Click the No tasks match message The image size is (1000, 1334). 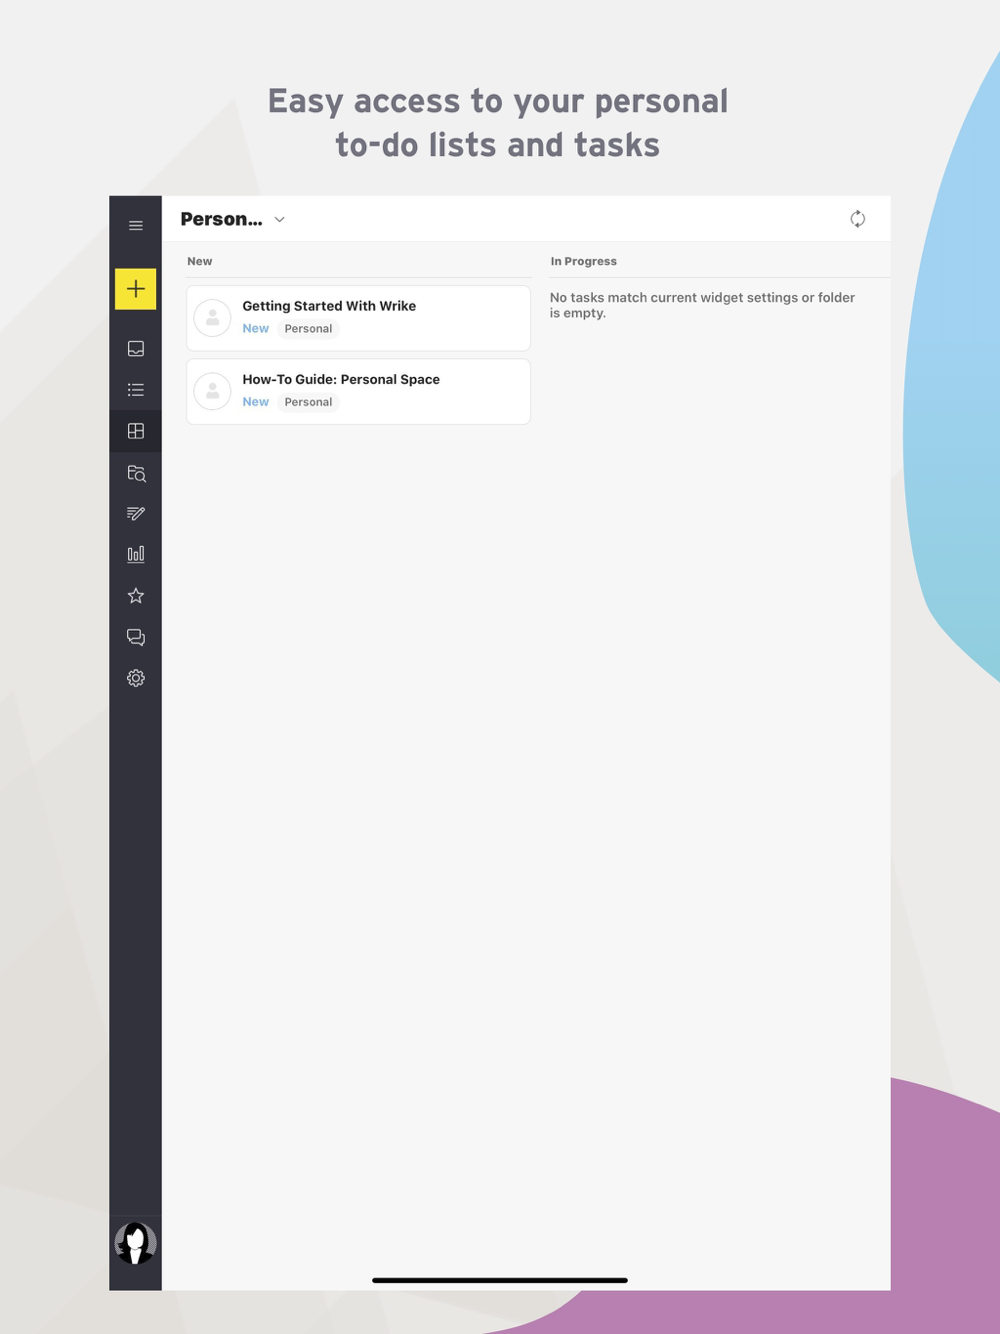click(702, 305)
